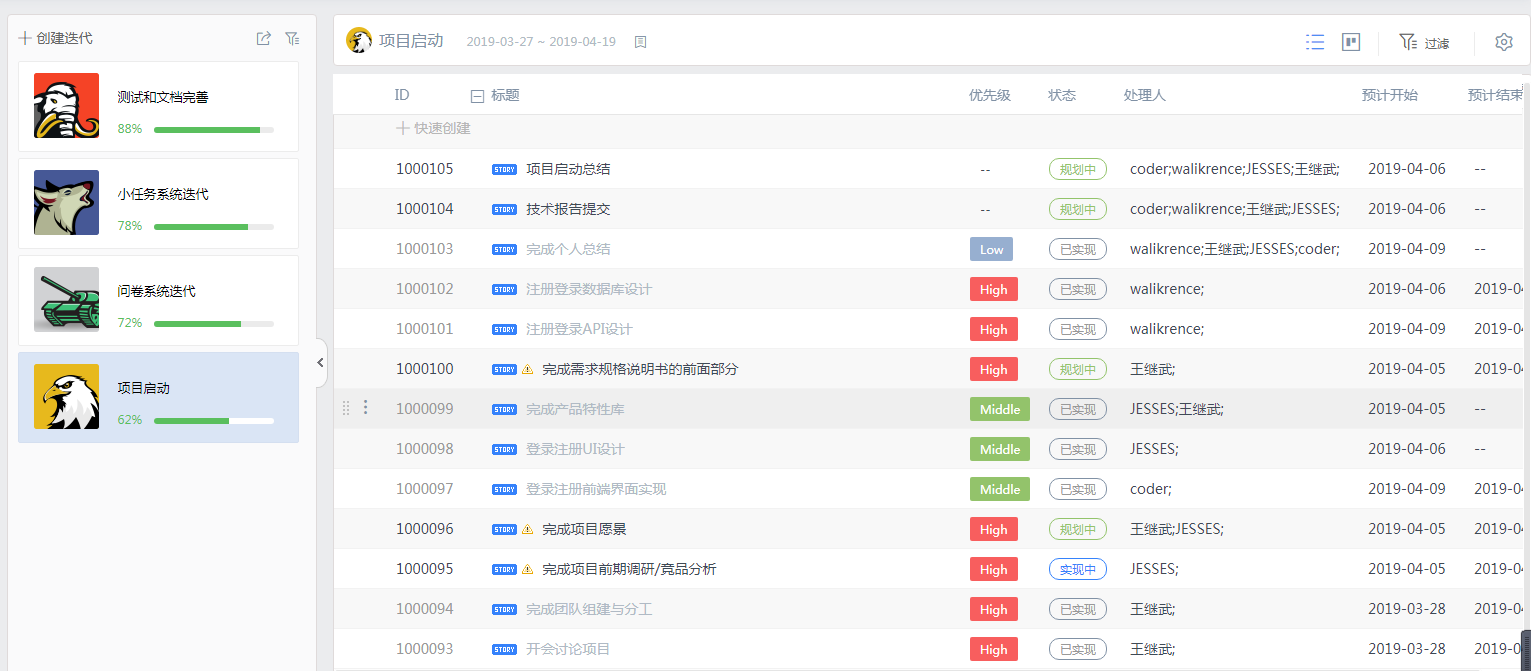Switch to list view icon
The width and height of the screenshot is (1531, 671).
click(x=1315, y=42)
